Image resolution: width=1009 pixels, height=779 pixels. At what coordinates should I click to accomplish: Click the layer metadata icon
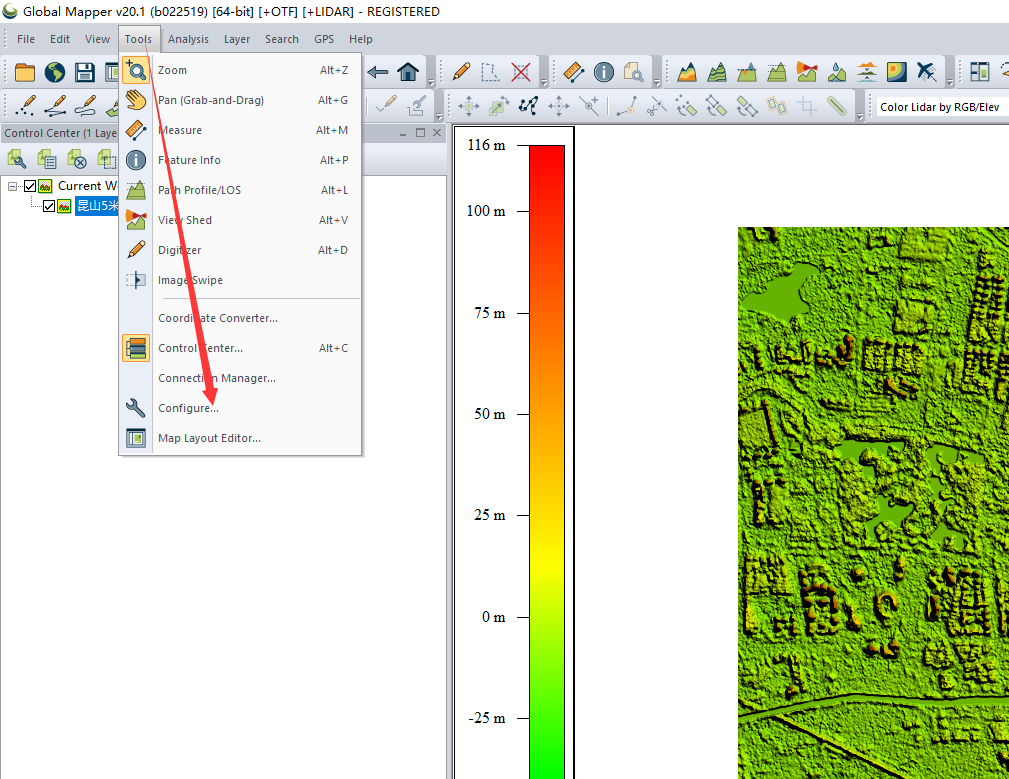click(46, 158)
